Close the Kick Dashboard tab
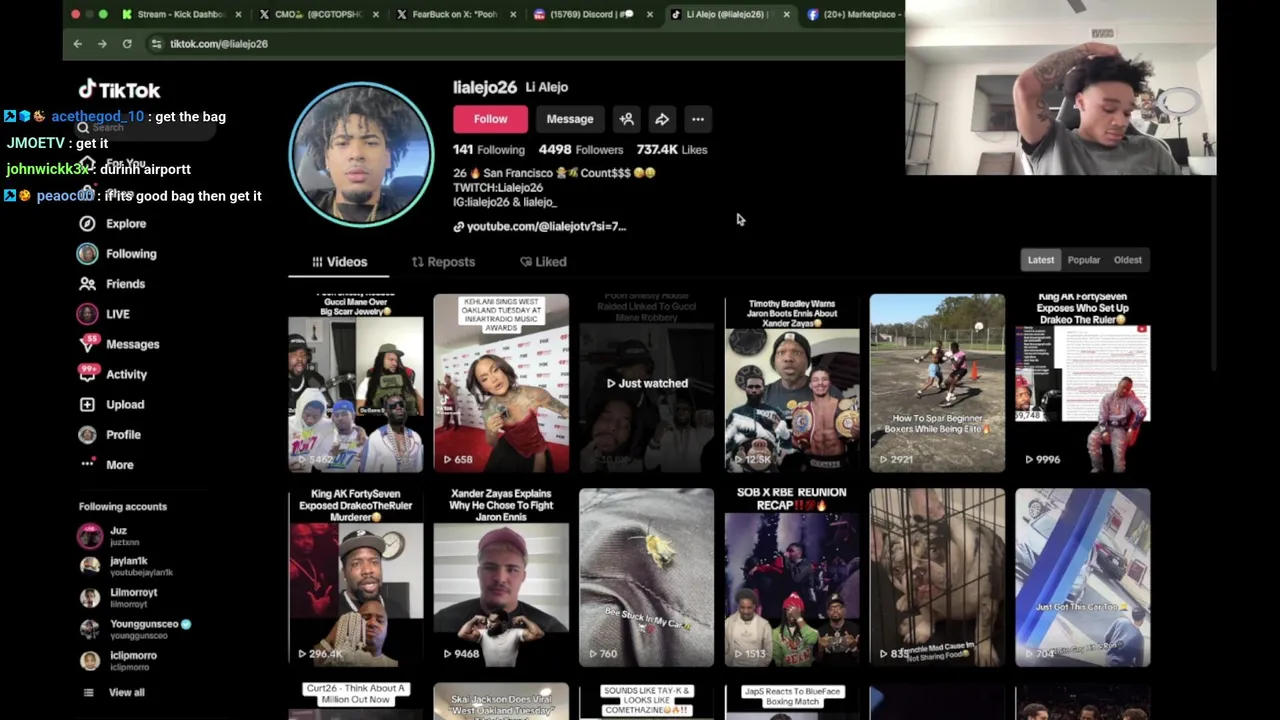Viewport: 1280px width, 720px height. tap(238, 14)
